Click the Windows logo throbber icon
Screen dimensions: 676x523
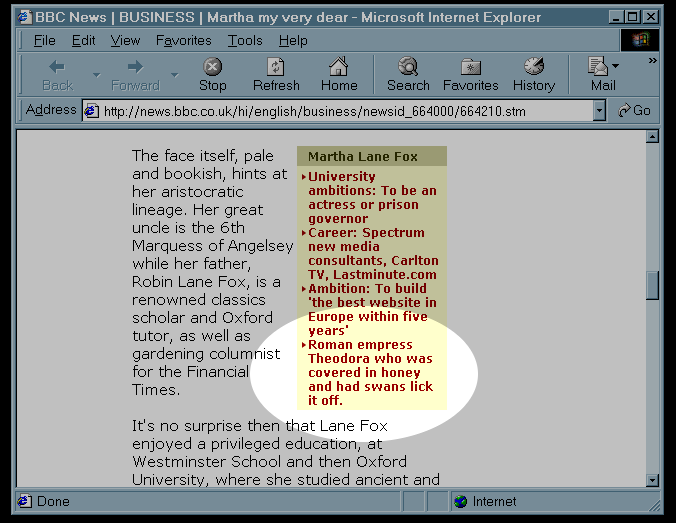click(x=640, y=40)
